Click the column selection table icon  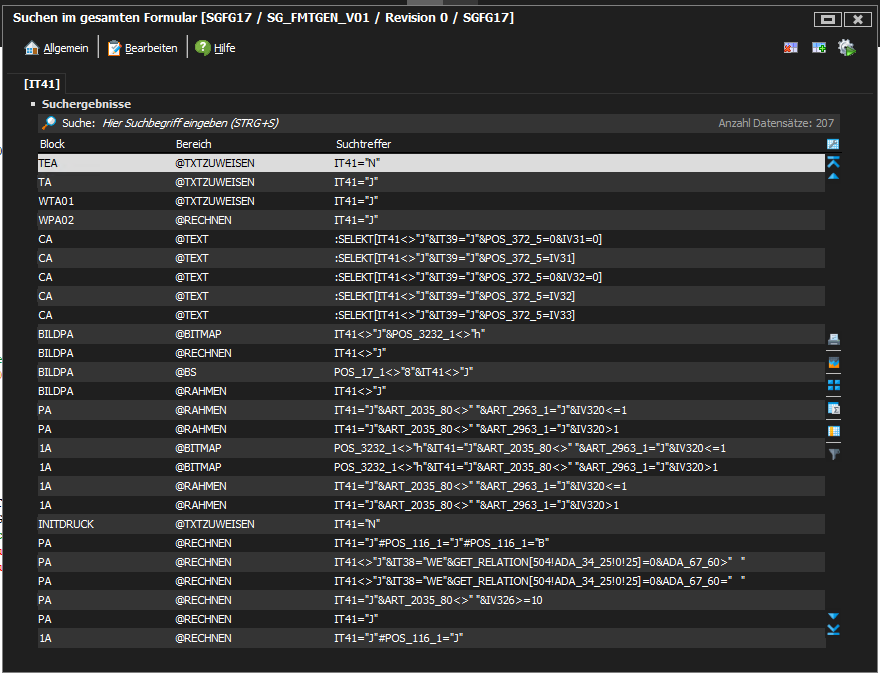click(833, 431)
